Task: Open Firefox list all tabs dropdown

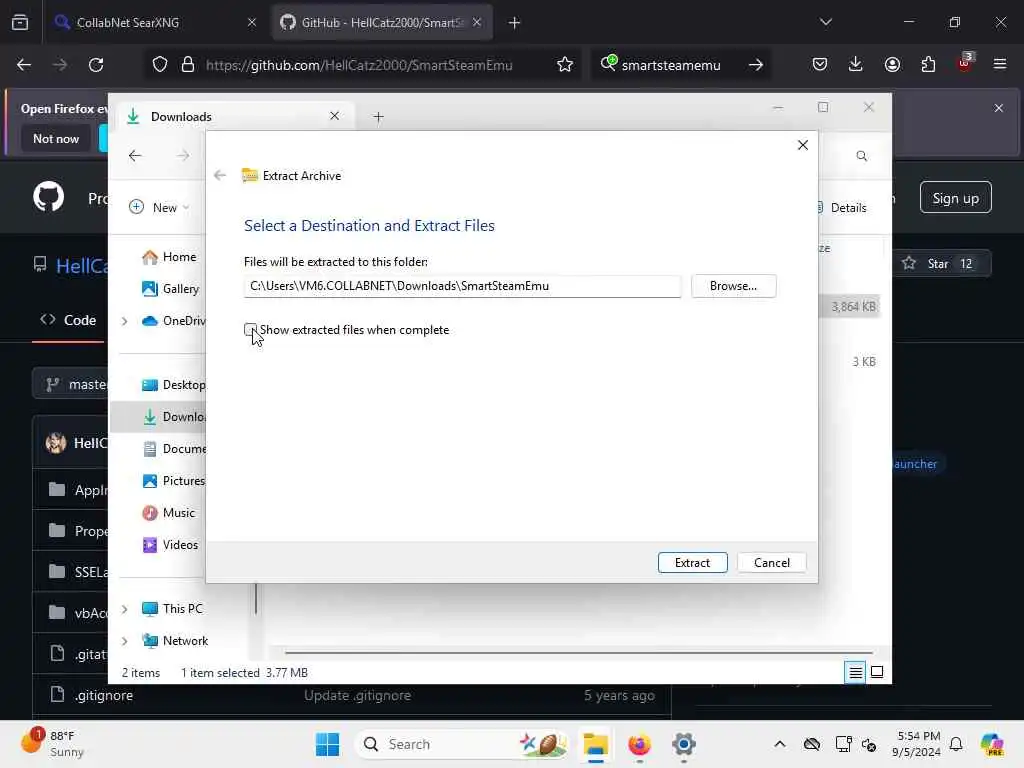Action: (825, 22)
